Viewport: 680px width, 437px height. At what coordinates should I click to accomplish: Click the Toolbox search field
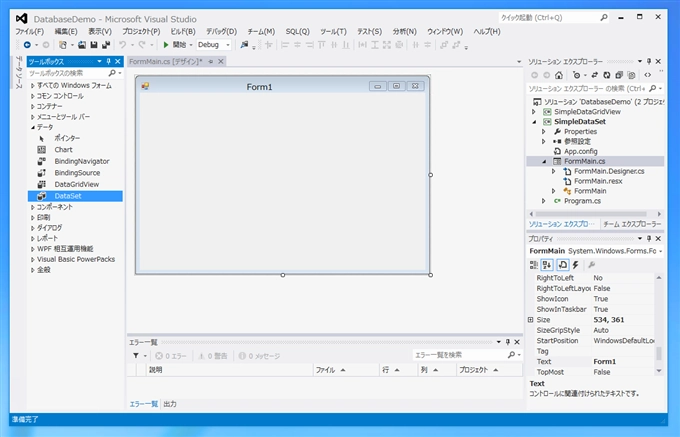[x=68, y=73]
